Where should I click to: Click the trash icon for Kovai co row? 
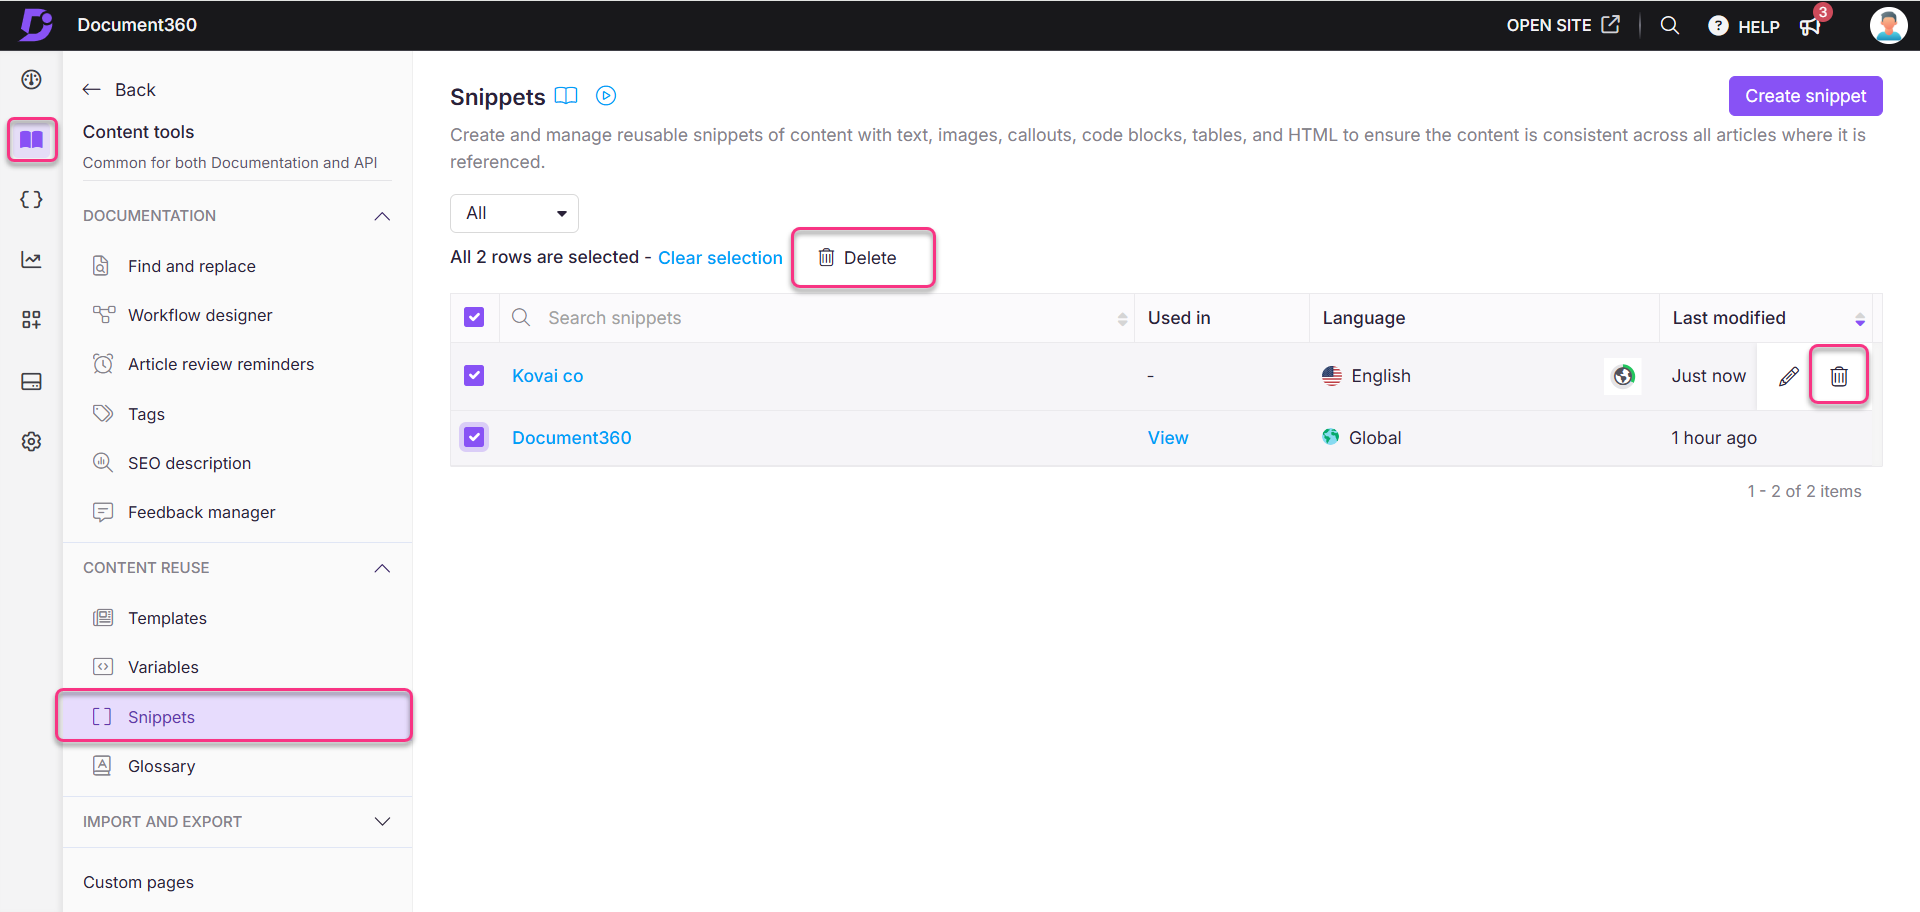[x=1839, y=376]
